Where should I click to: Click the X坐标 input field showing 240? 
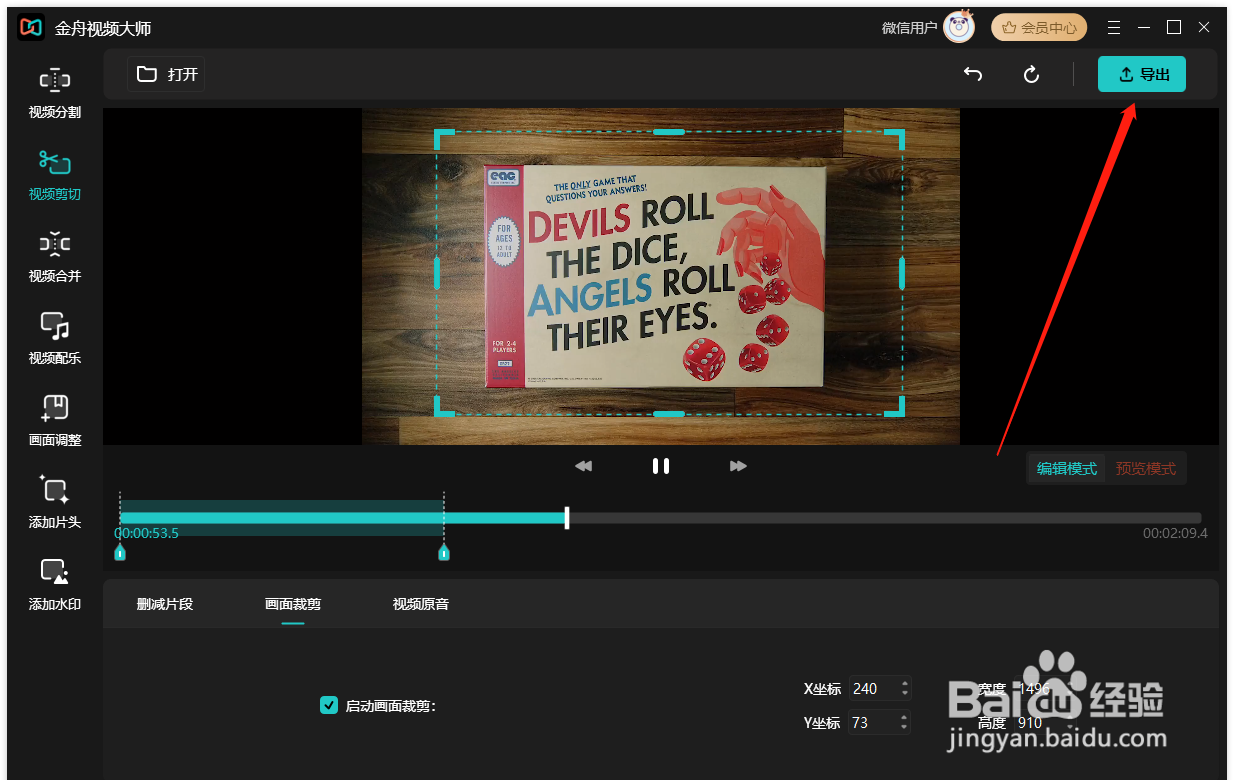click(x=873, y=688)
